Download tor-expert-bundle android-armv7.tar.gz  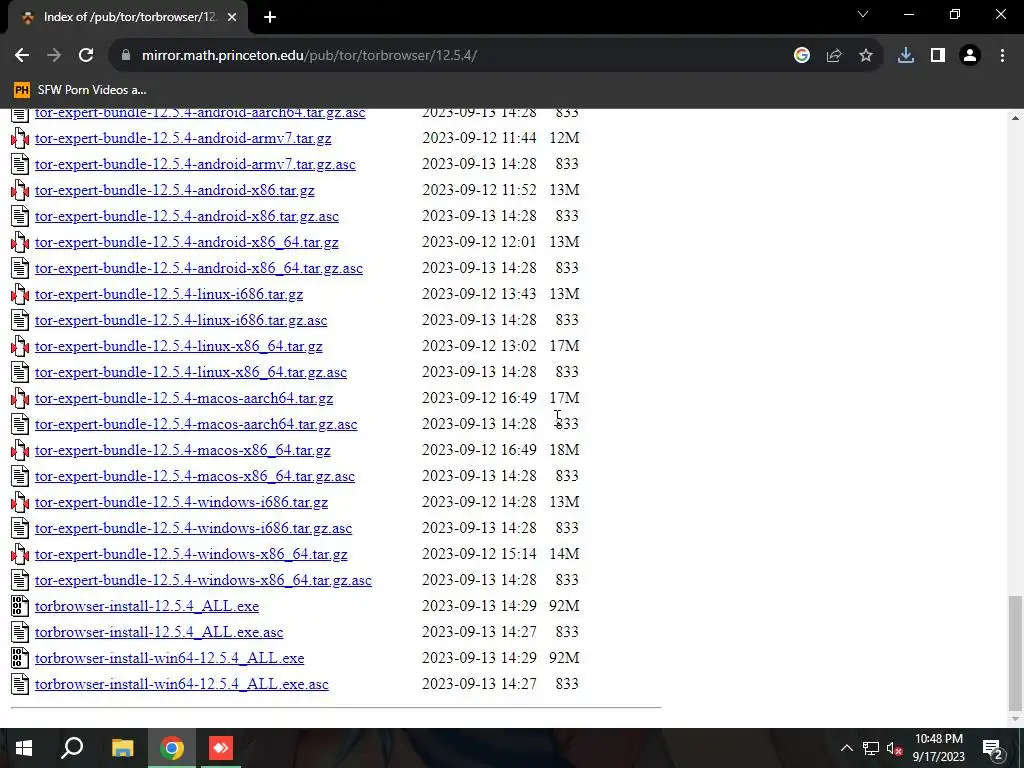click(x=183, y=138)
